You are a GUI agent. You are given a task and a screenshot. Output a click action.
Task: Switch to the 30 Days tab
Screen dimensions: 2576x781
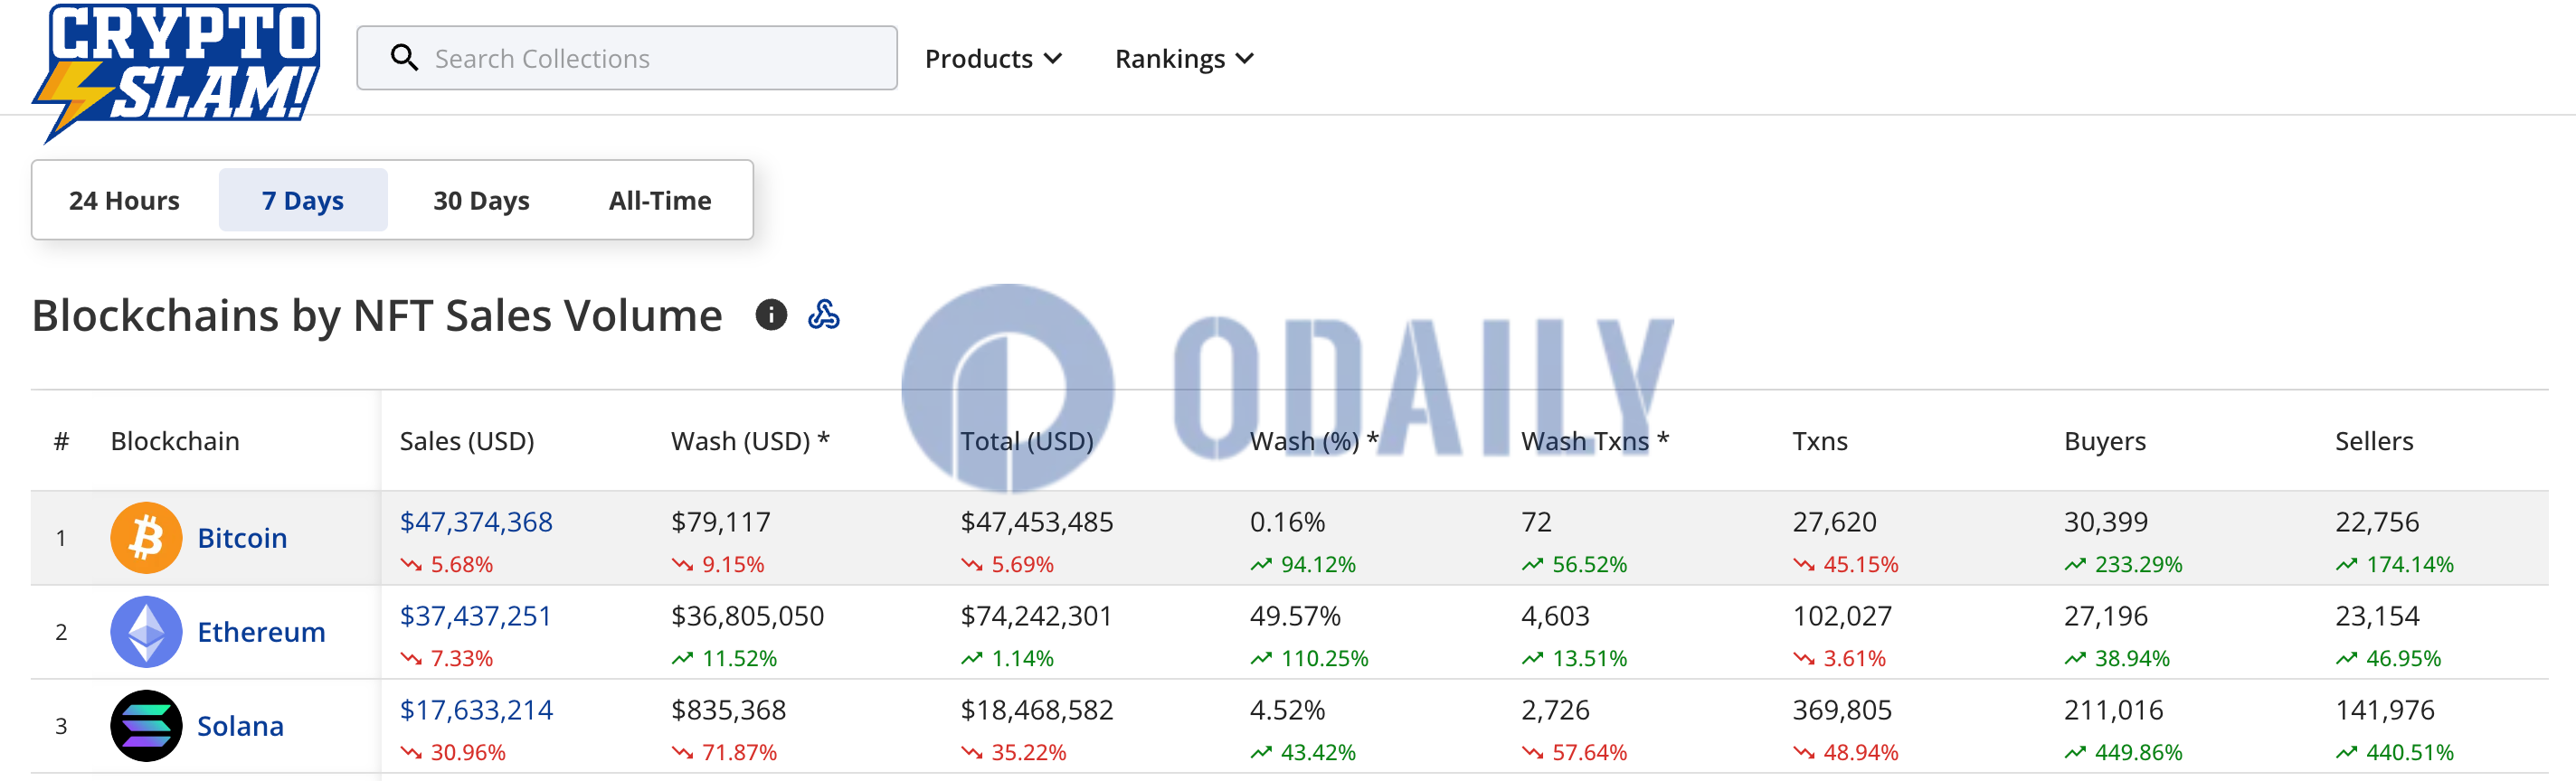tap(481, 200)
